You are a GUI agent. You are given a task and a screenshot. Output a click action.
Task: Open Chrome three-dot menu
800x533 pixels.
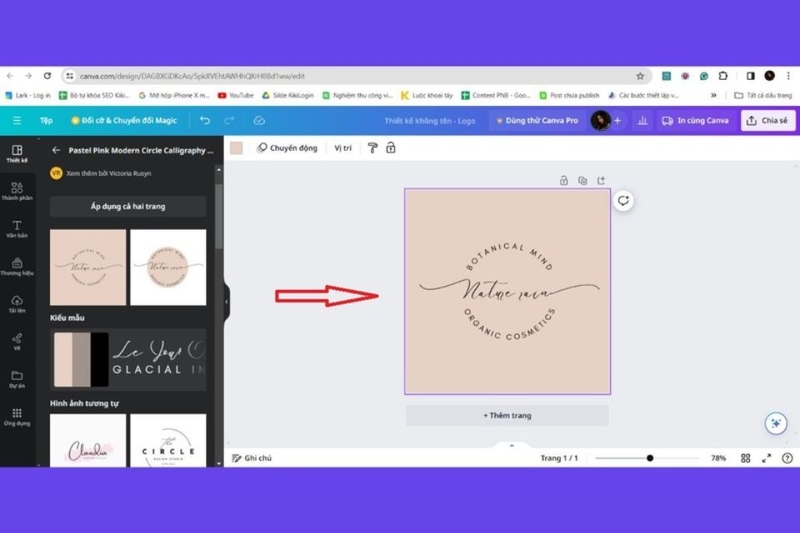[x=788, y=75]
